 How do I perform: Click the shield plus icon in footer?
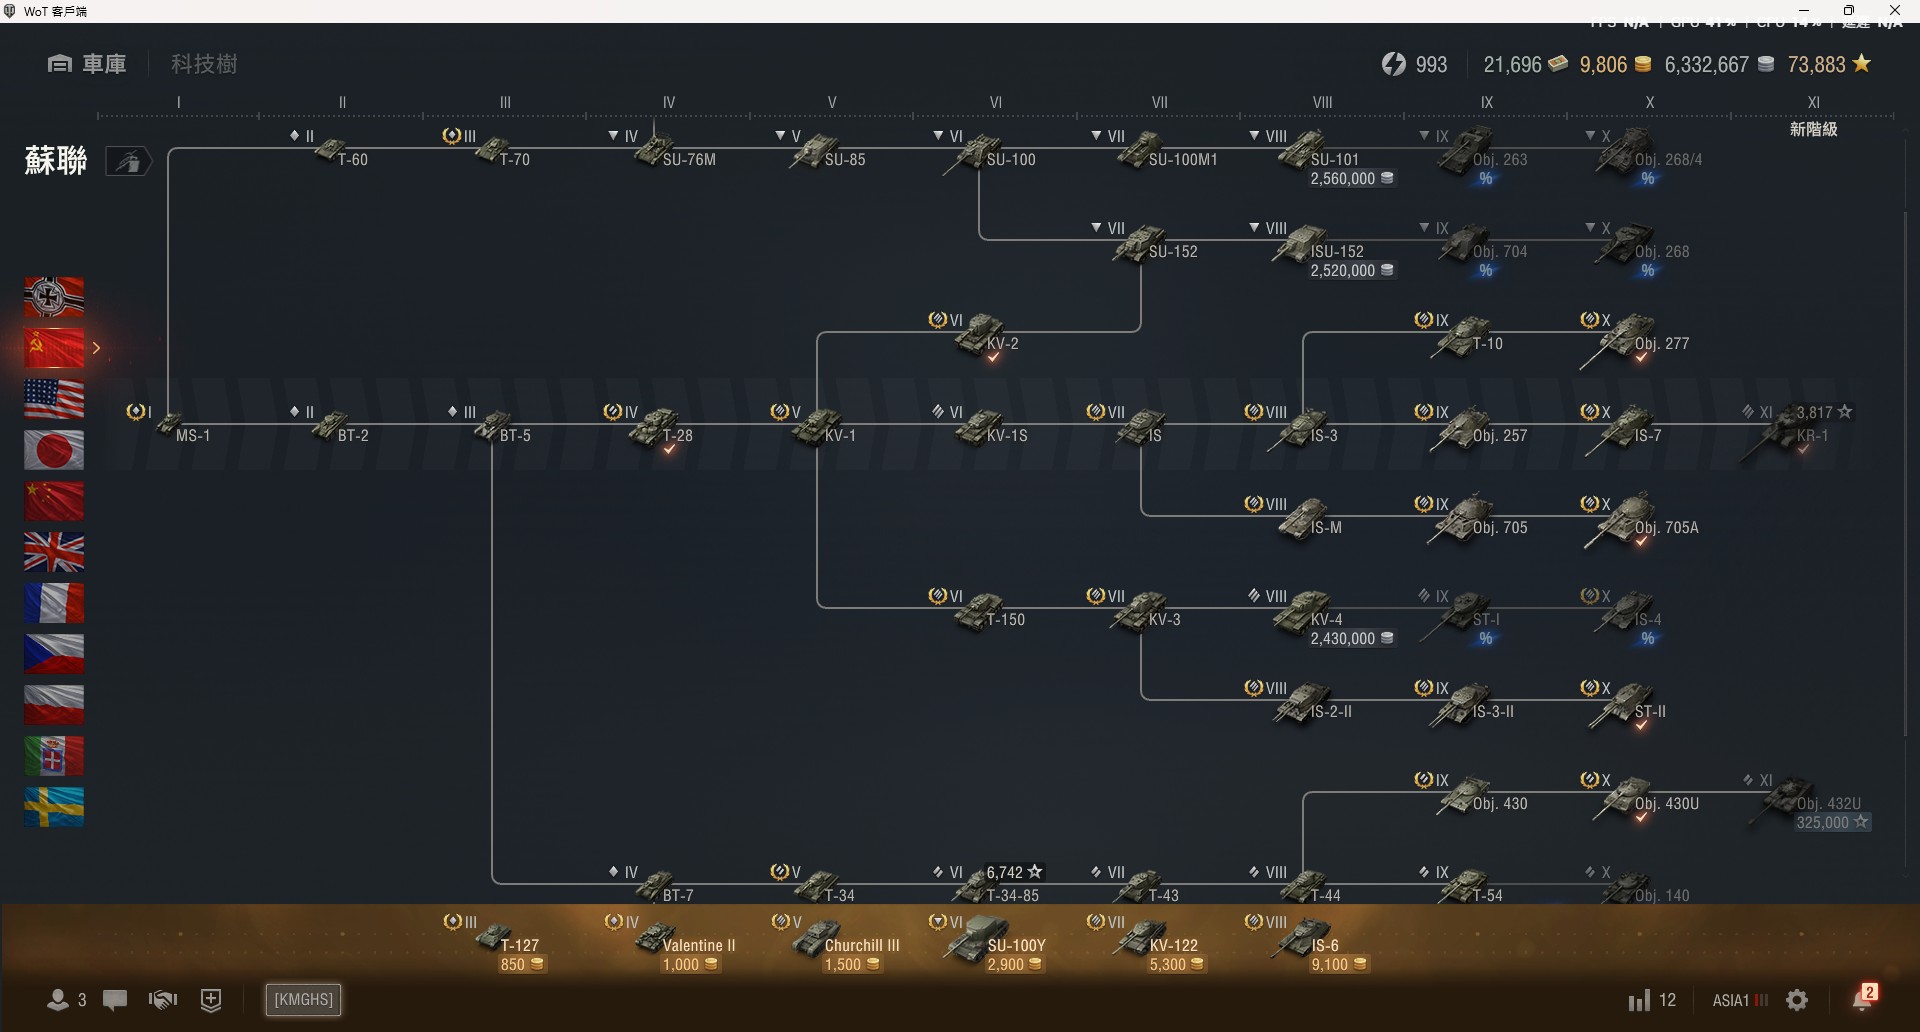tap(211, 1000)
